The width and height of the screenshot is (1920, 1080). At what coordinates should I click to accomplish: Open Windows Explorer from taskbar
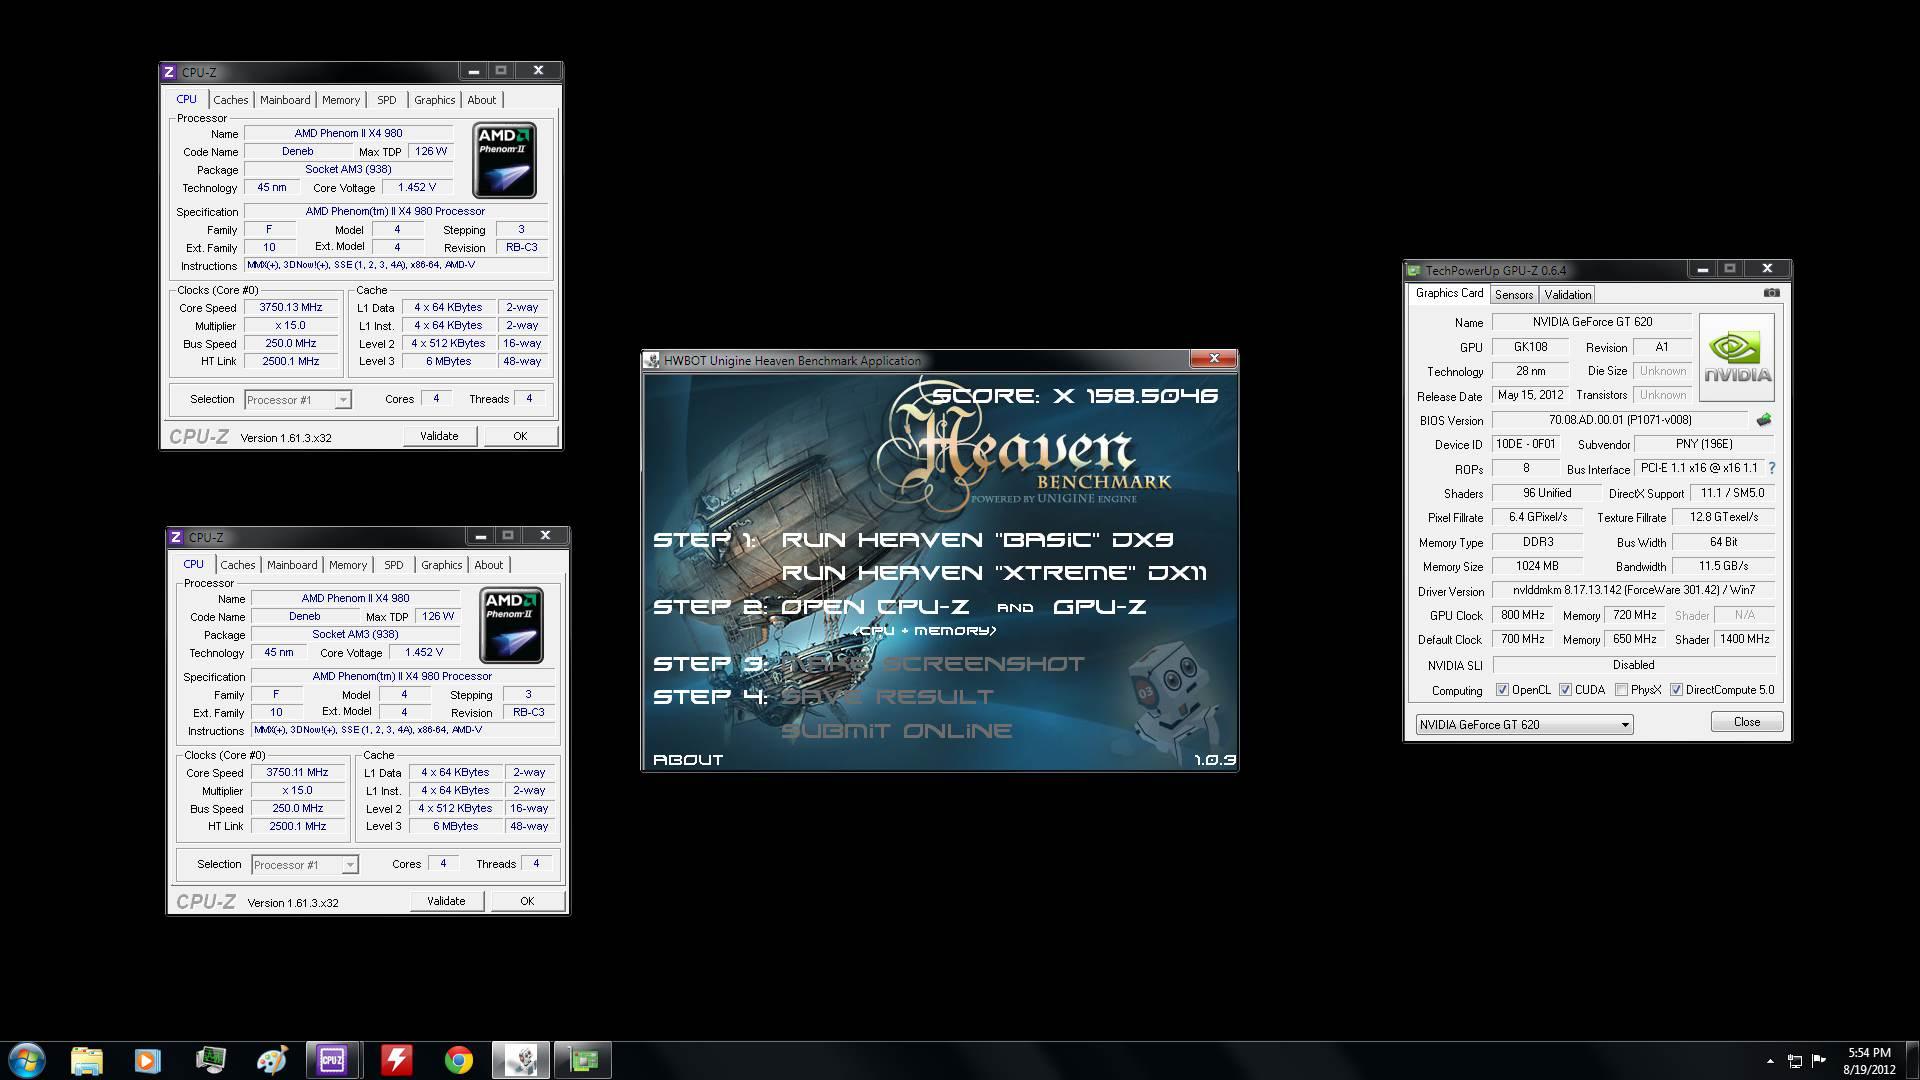click(x=87, y=1060)
